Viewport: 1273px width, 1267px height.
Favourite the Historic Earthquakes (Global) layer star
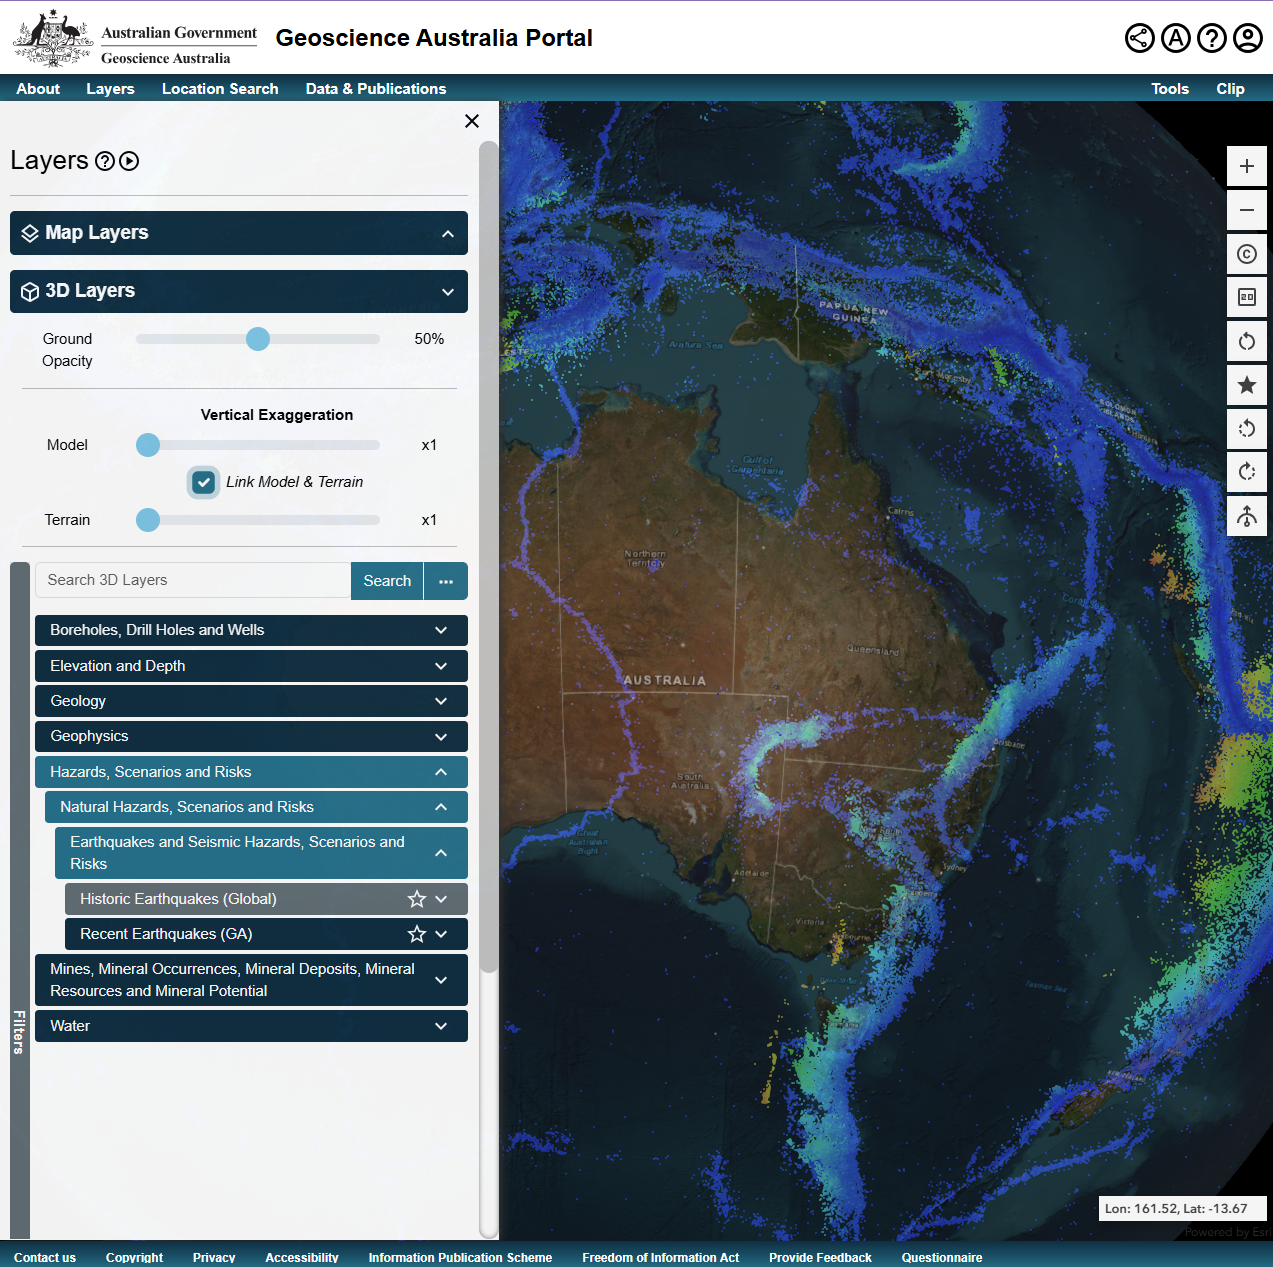(416, 899)
